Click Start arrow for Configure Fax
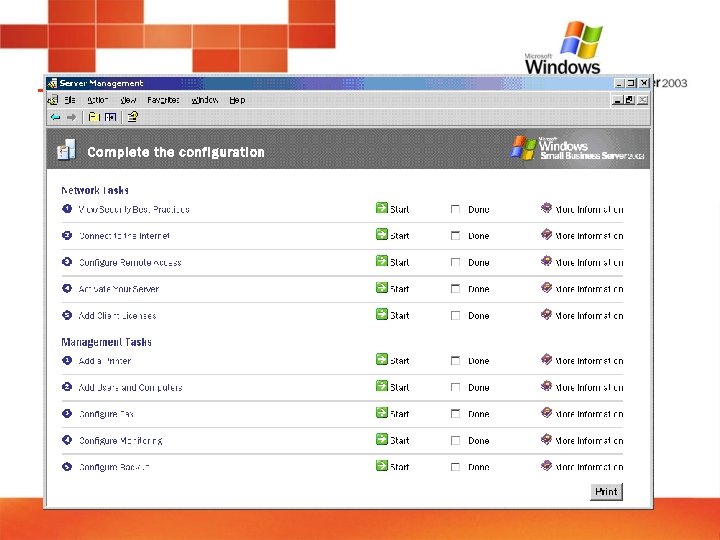 click(382, 413)
